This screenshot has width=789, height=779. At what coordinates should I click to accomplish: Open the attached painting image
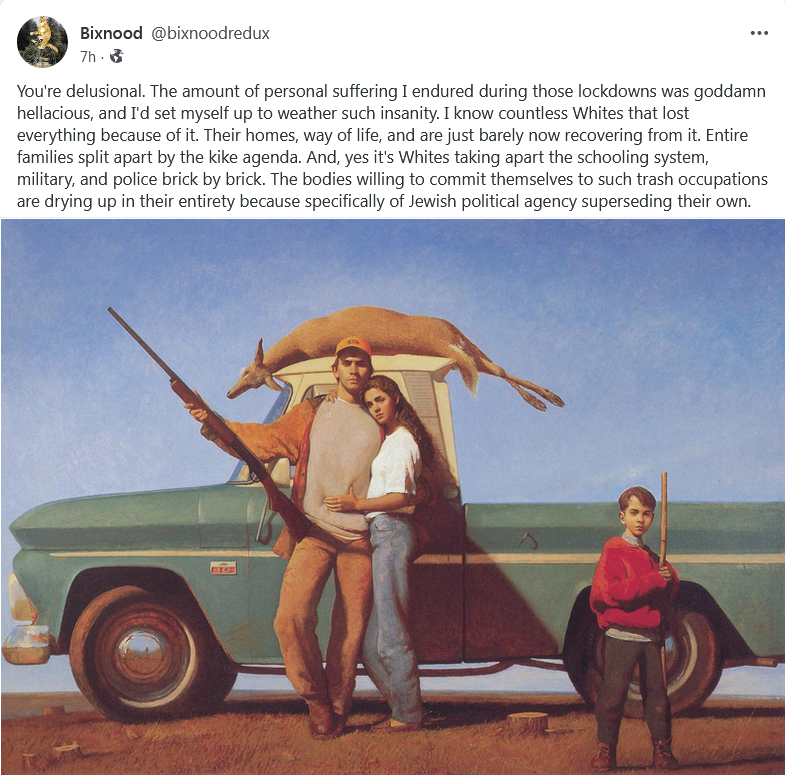392,497
